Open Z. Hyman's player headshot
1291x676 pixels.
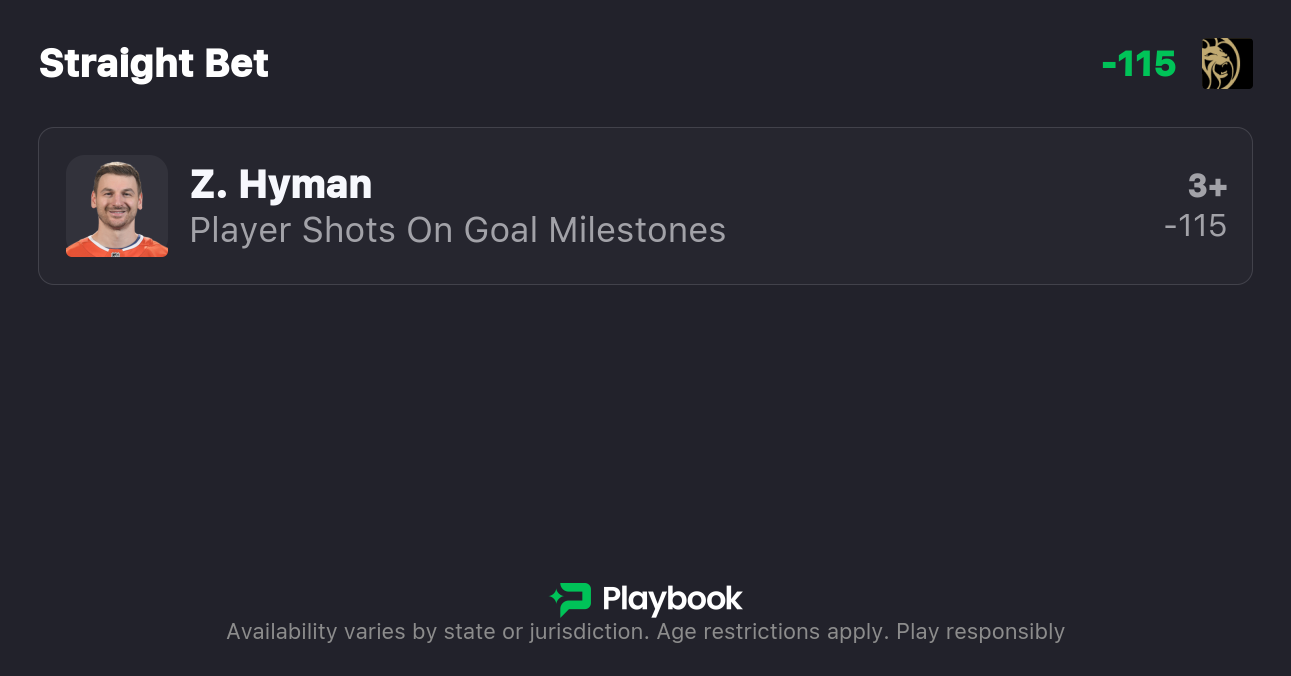117,205
